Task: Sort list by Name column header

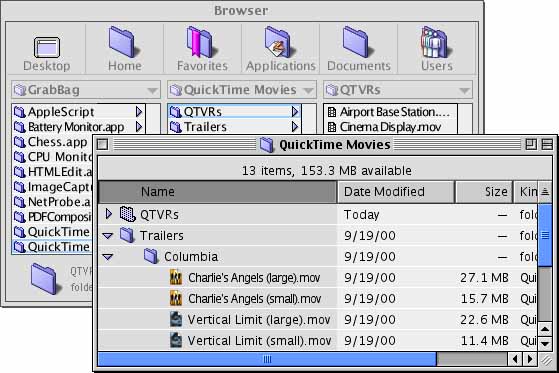Action: coord(217,192)
